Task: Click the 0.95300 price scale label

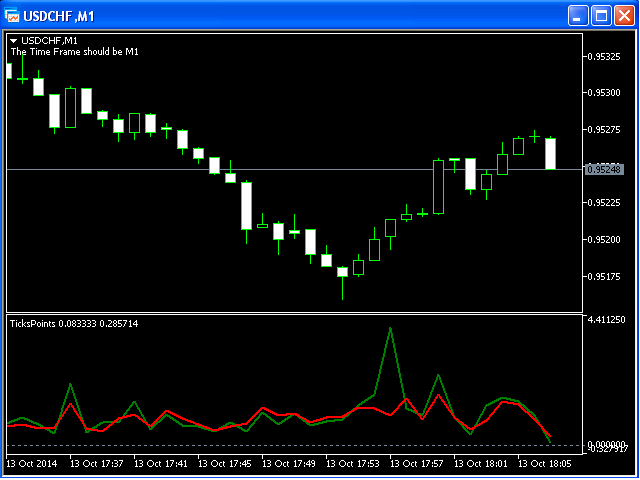Action: 606,93
